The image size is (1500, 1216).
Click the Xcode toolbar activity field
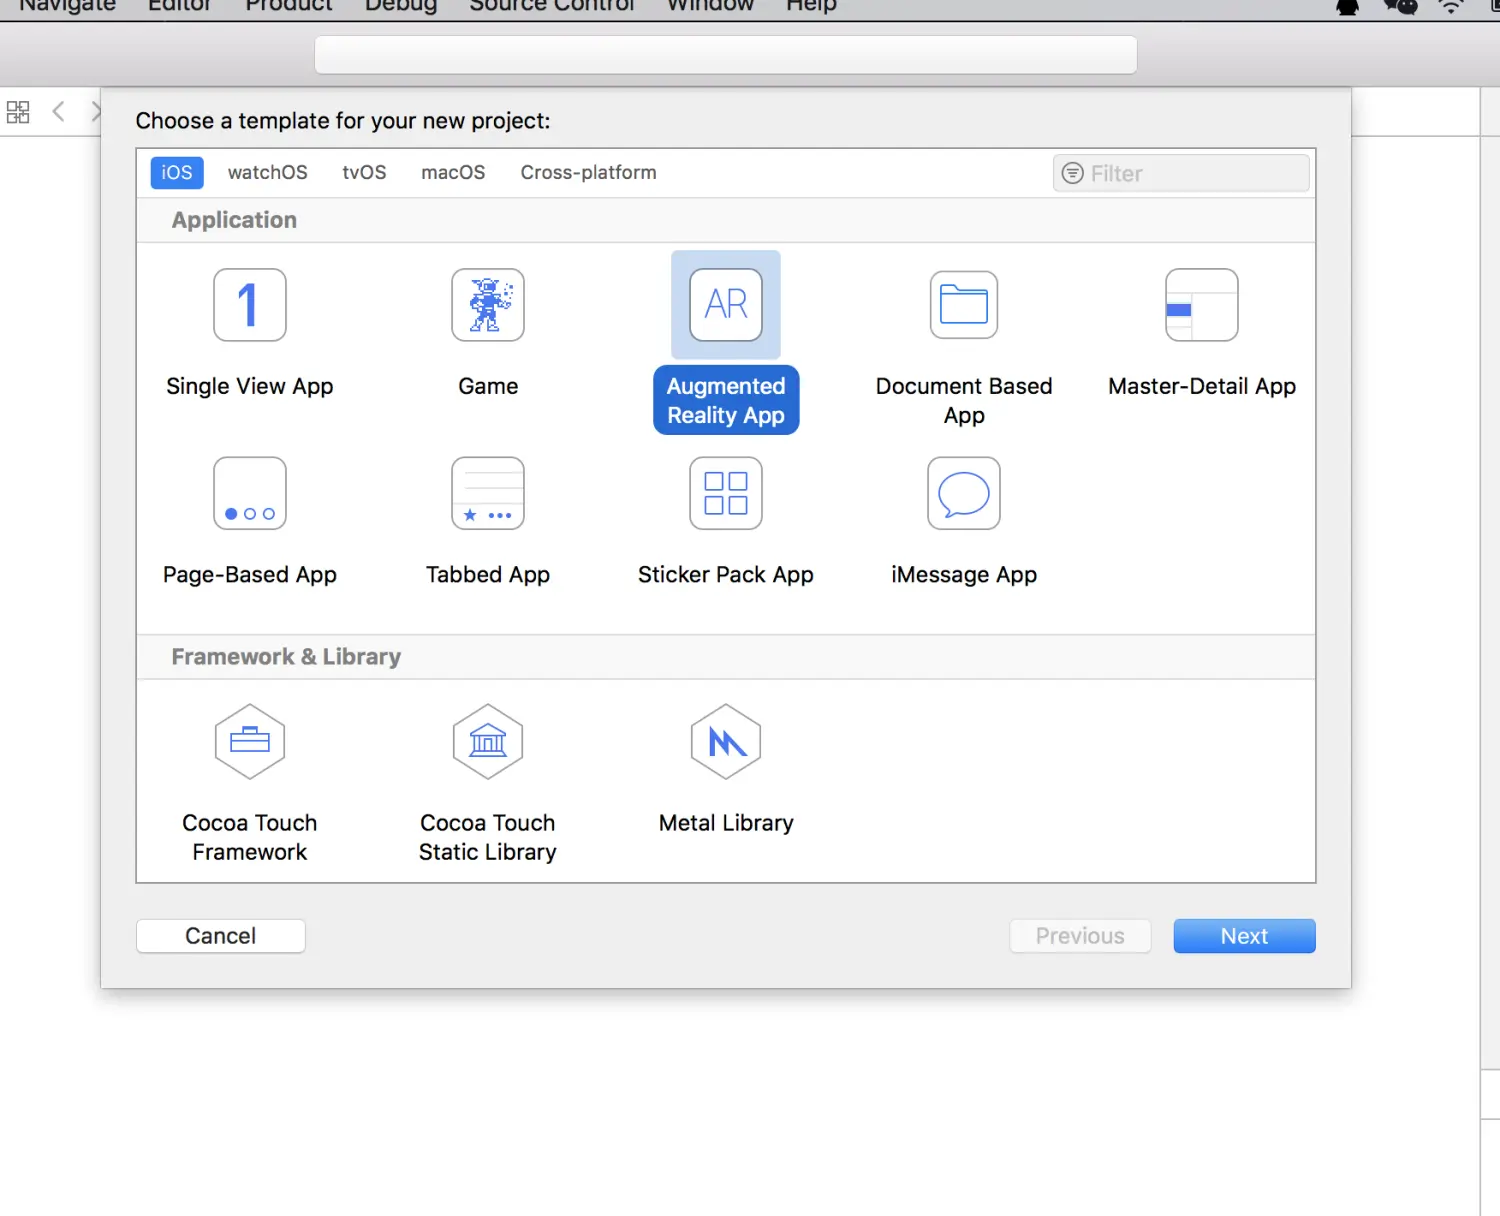(x=726, y=55)
